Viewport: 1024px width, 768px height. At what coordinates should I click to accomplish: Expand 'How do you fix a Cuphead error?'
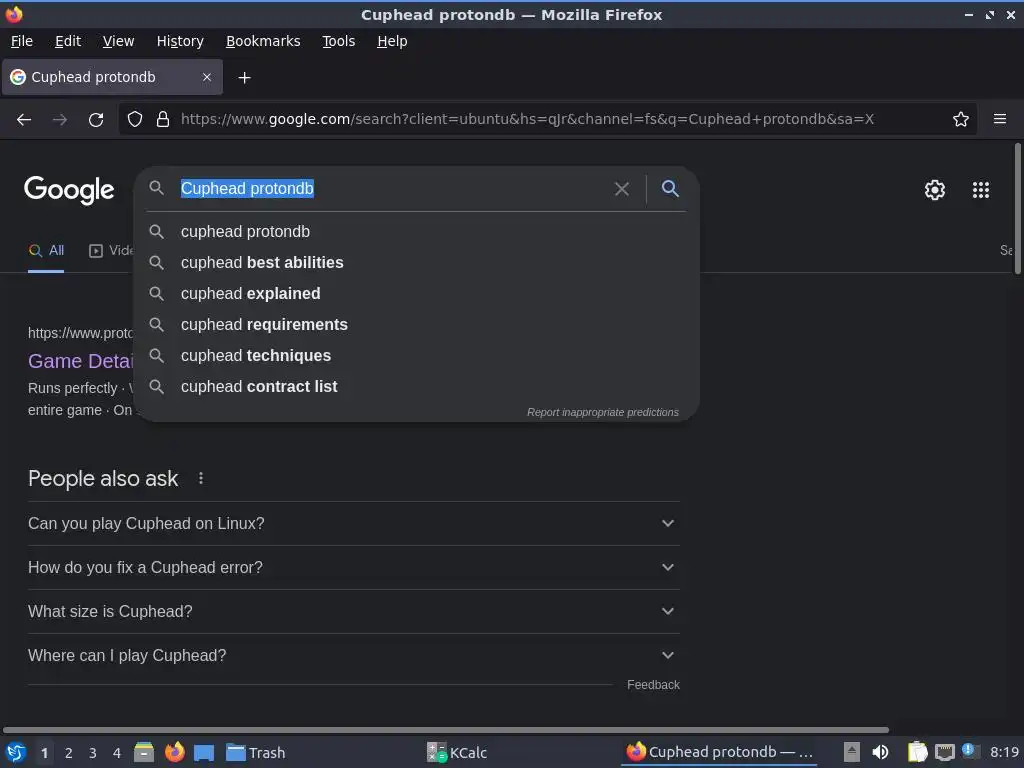tap(353, 568)
